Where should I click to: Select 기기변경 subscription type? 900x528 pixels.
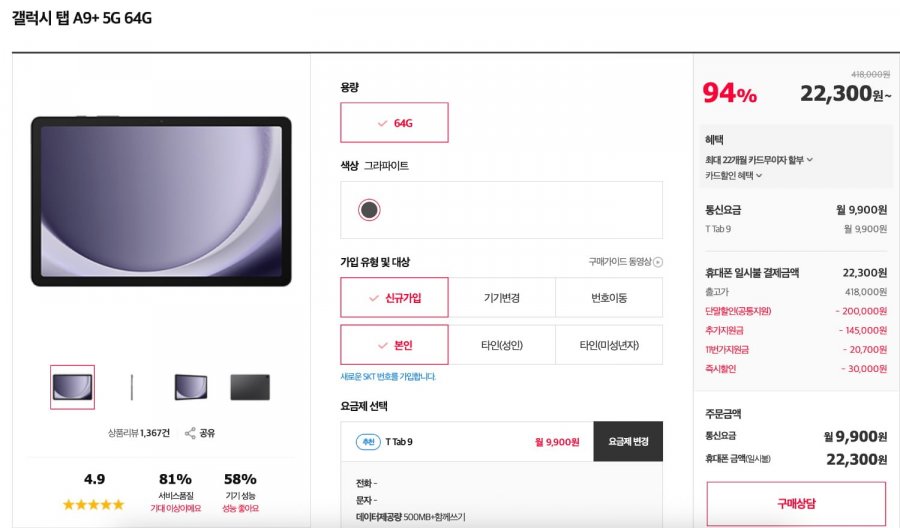pos(502,298)
